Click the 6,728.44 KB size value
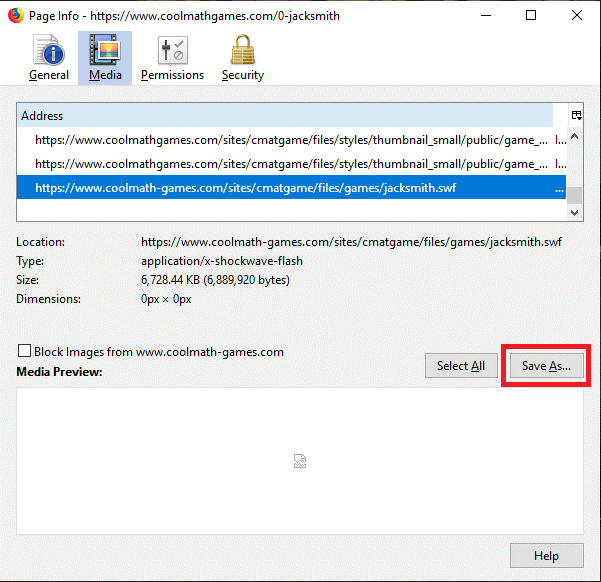The image size is (601, 582). [x=215, y=280]
